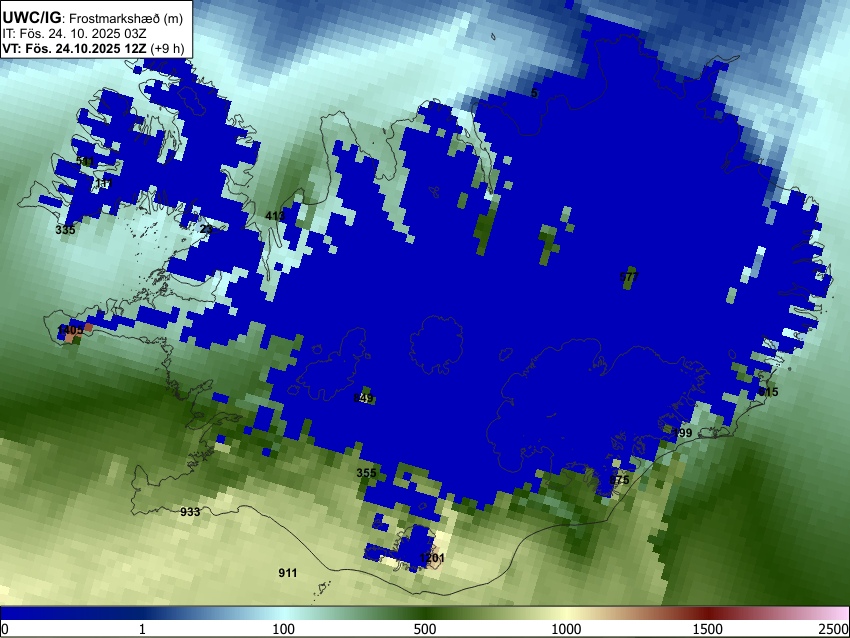The height and width of the screenshot is (638, 850).
Task: Click the 577 value on the map
Action: pos(629,277)
